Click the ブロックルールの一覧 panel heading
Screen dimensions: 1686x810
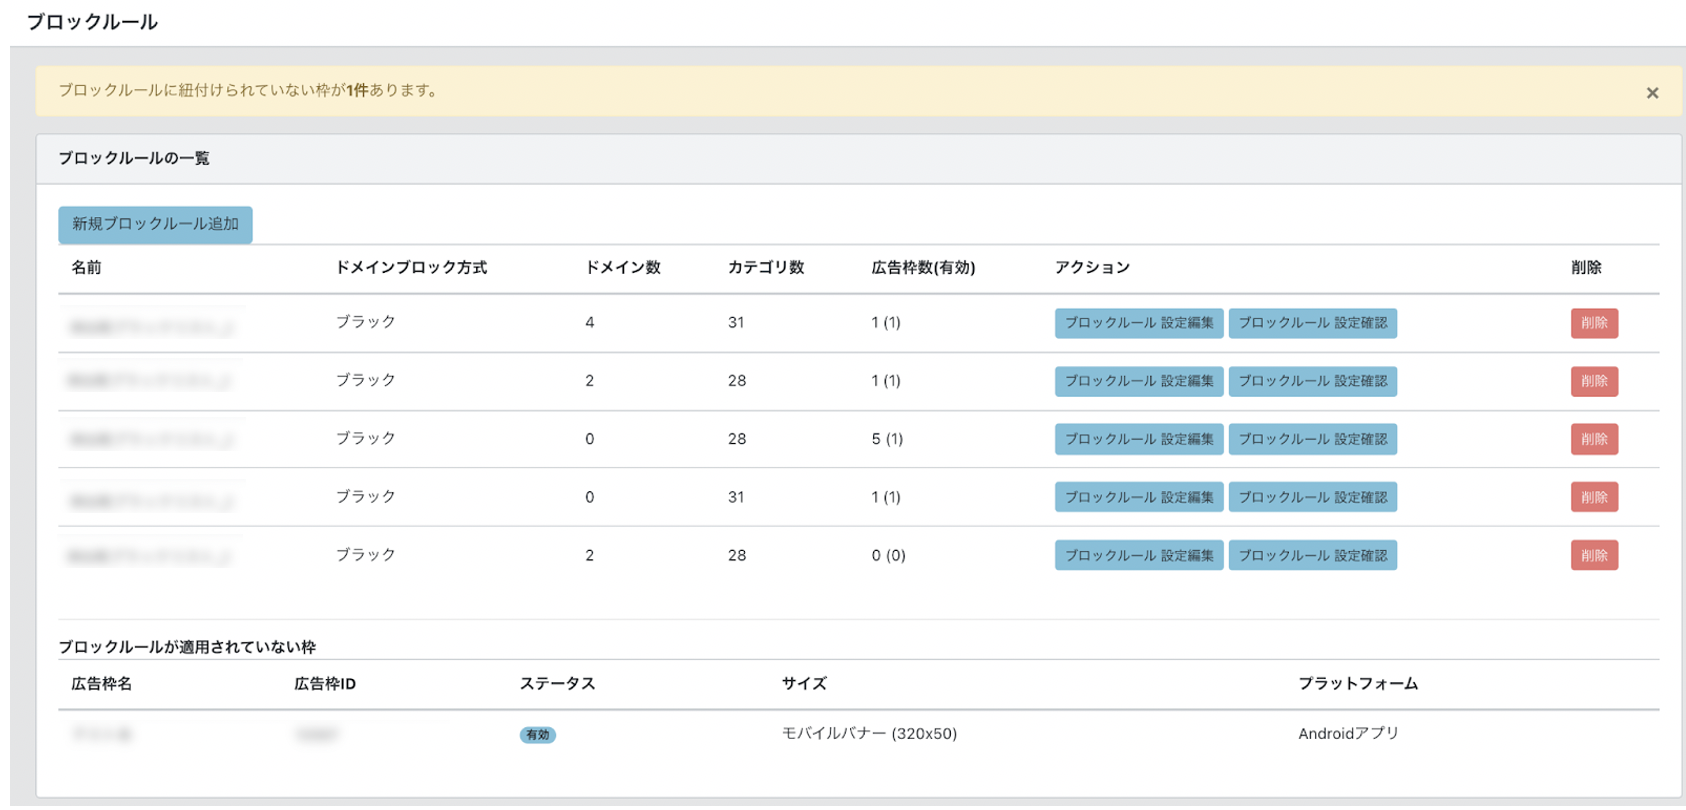(x=134, y=158)
